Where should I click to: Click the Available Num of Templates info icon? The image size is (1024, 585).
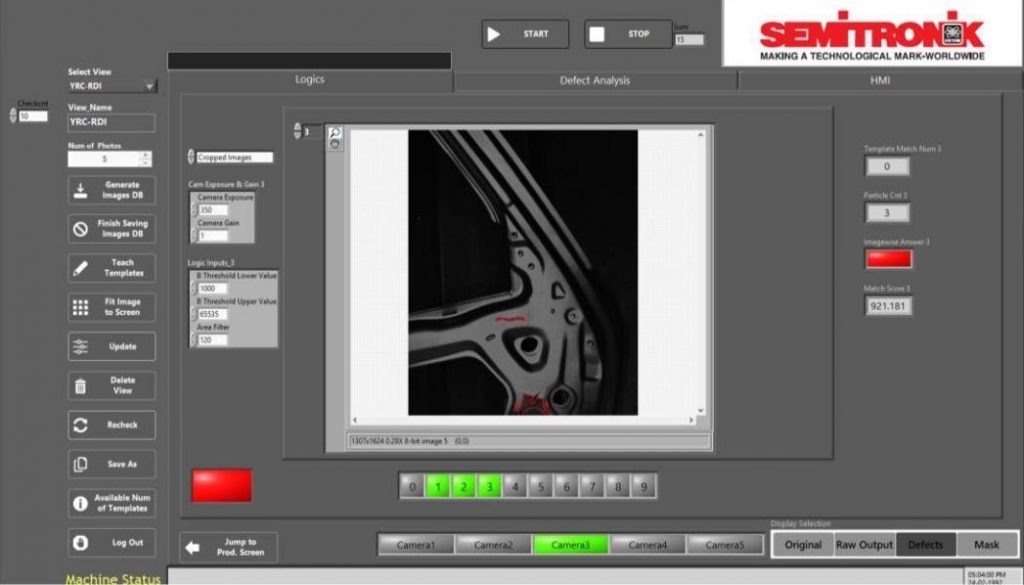pos(81,503)
